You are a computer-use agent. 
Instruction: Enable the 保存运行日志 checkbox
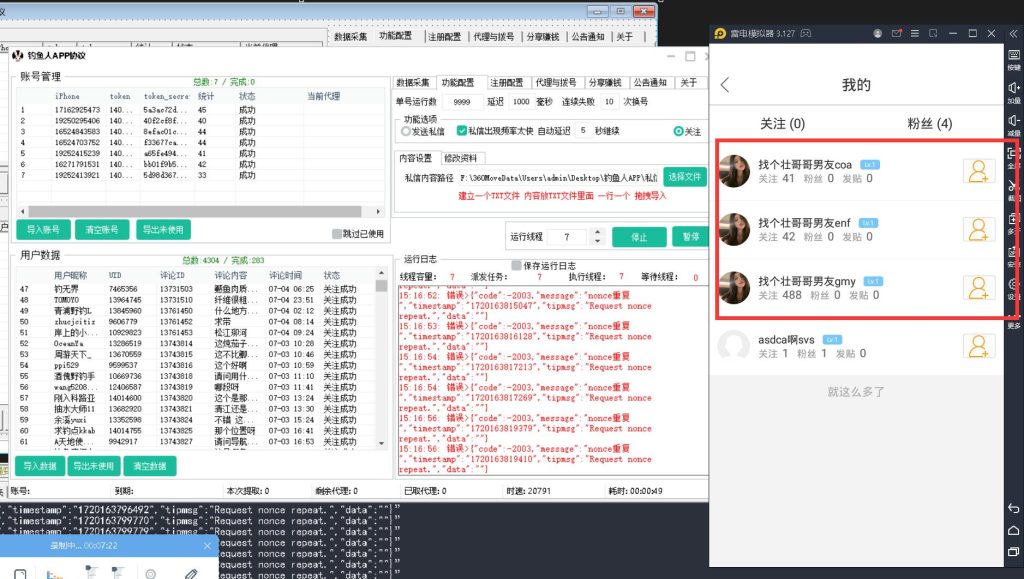[516, 265]
